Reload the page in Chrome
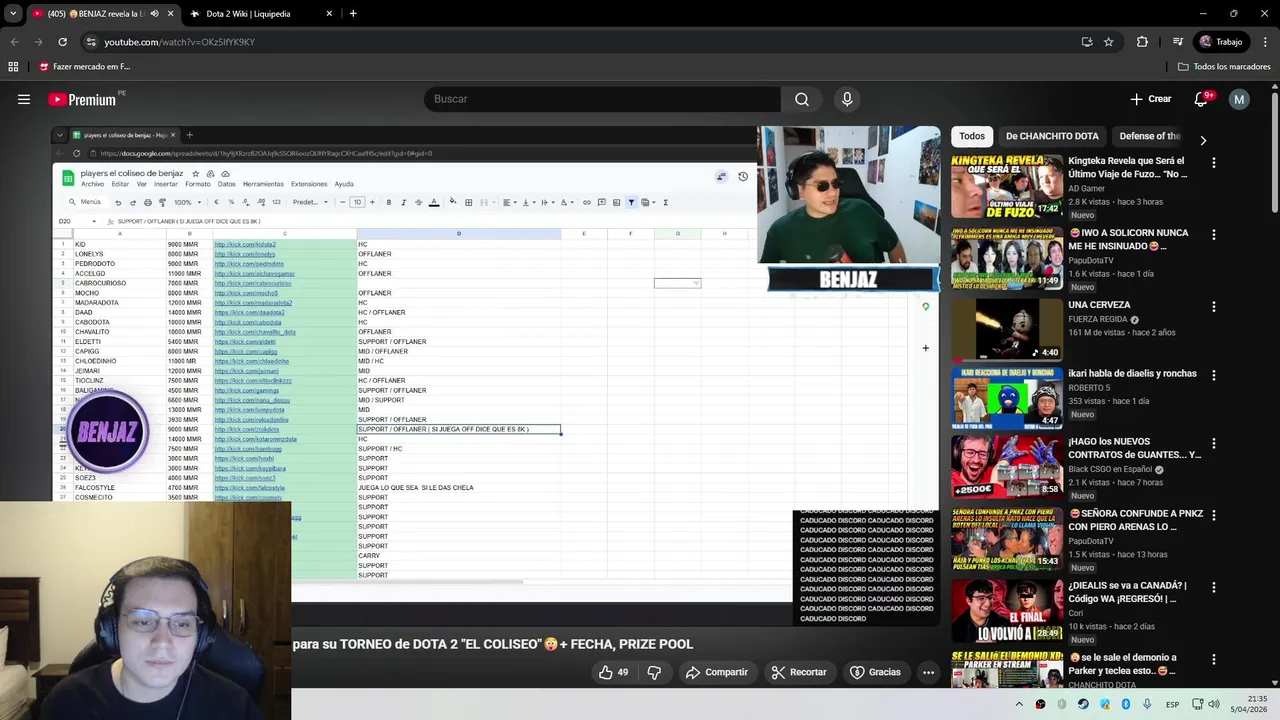 [x=62, y=42]
